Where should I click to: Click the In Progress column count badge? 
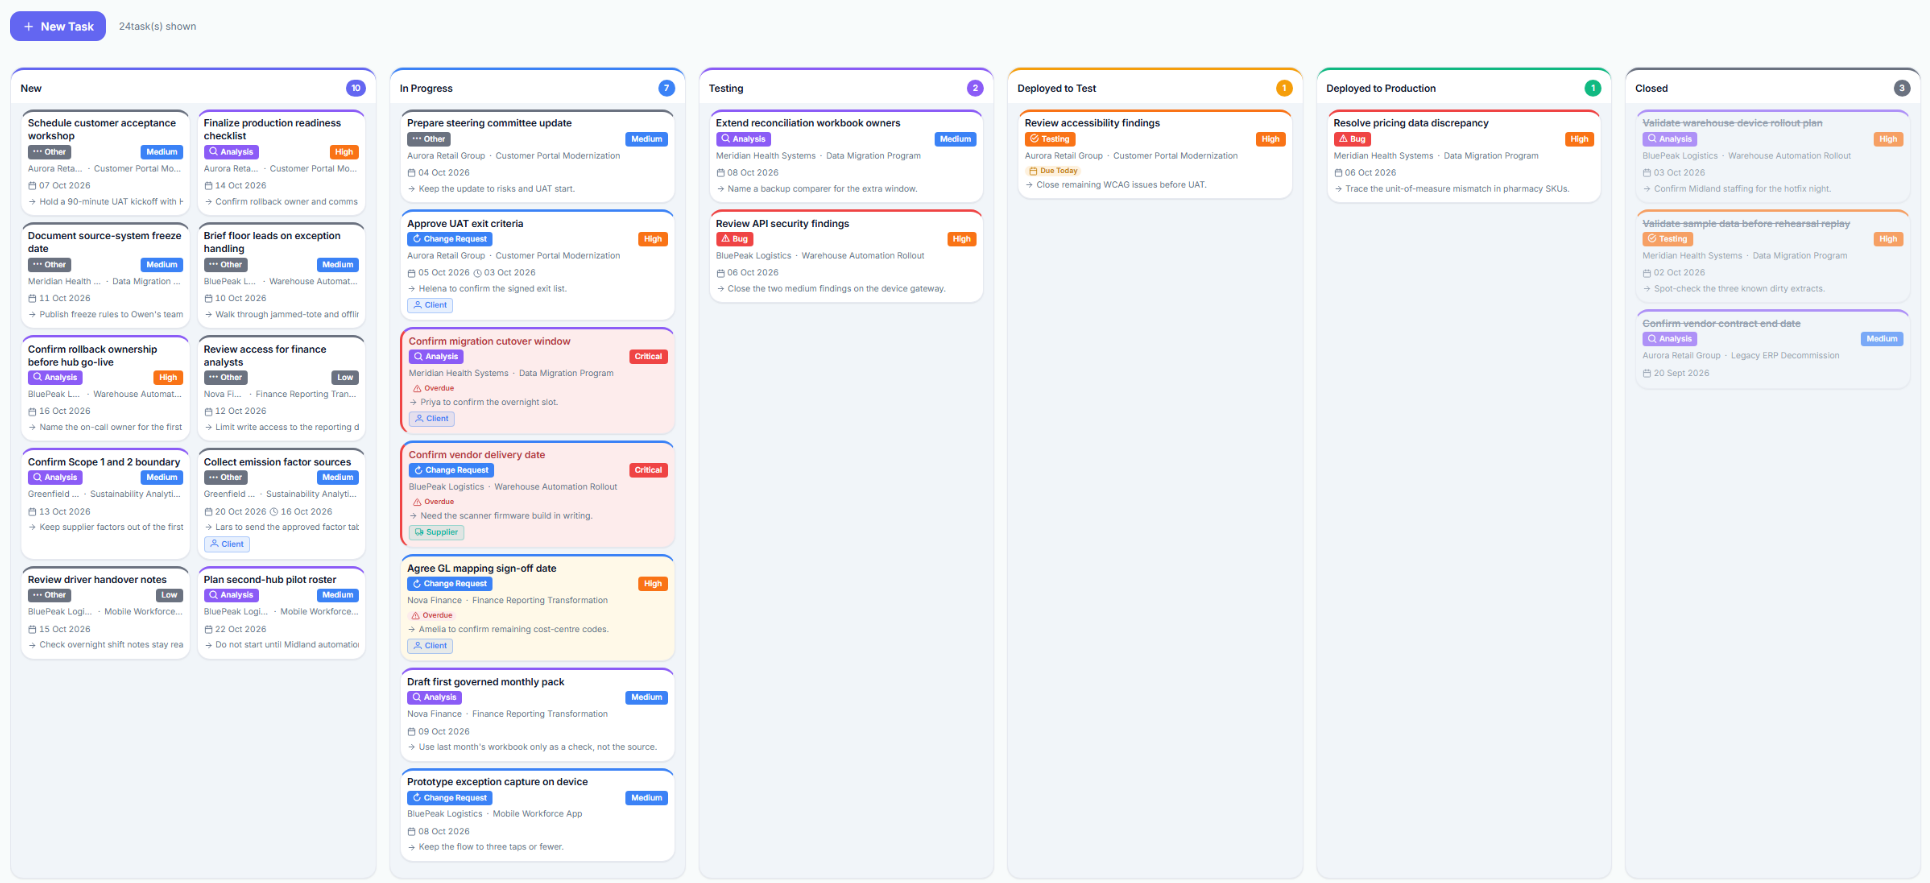tap(666, 88)
